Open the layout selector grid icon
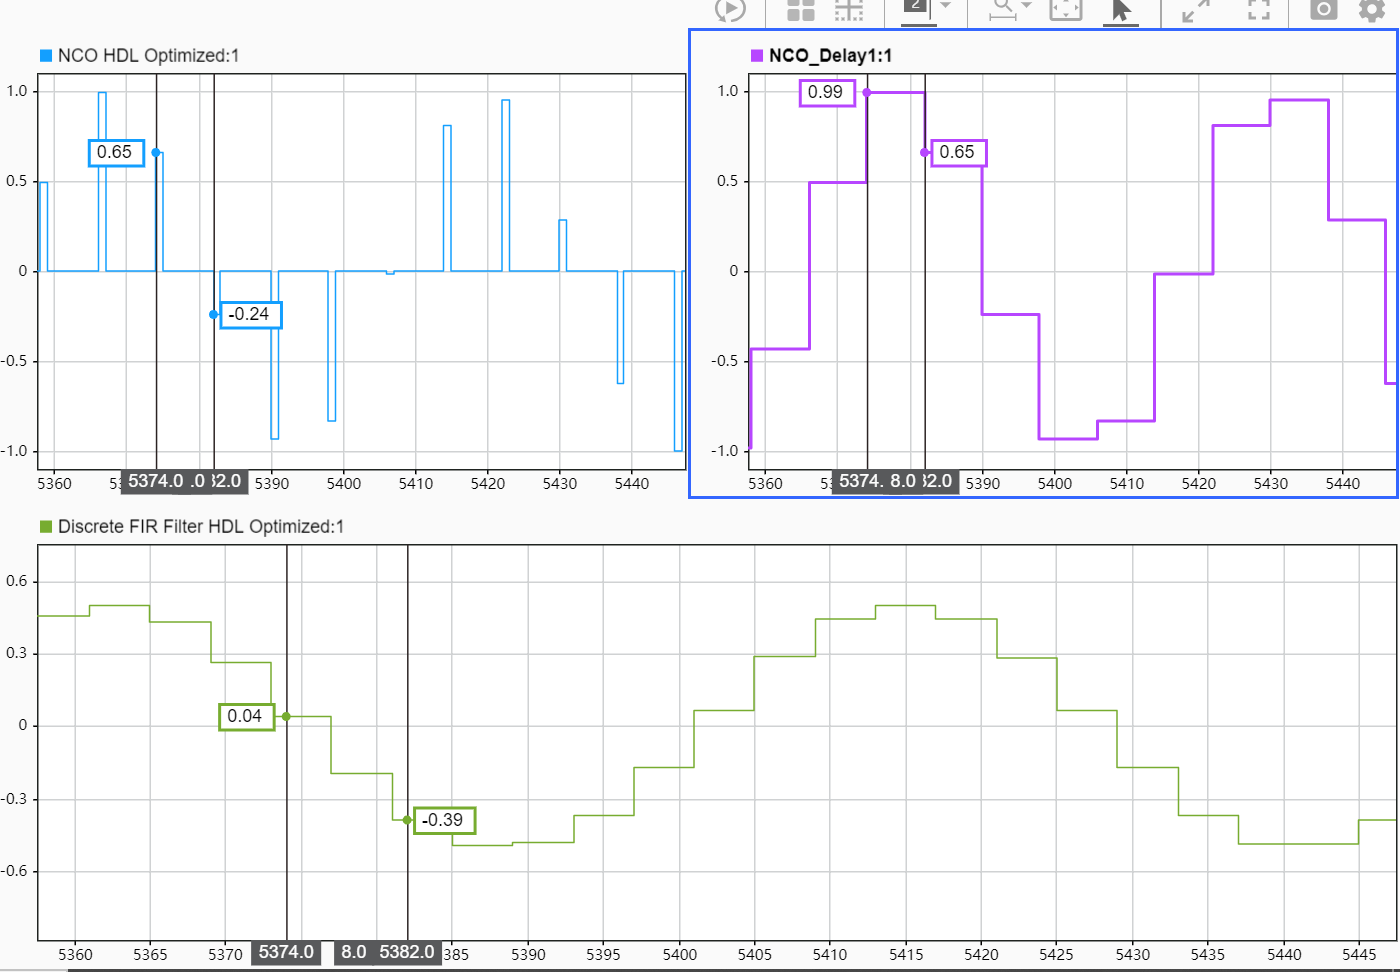The height and width of the screenshot is (972, 1400). pos(799,11)
